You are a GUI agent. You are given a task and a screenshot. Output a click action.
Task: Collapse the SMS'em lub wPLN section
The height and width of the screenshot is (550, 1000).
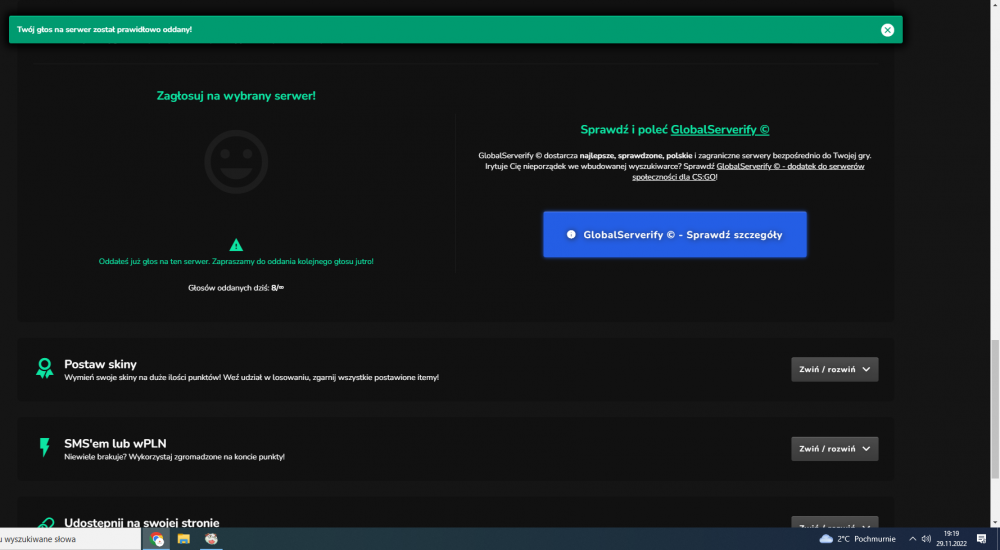pyautogui.click(x=834, y=449)
